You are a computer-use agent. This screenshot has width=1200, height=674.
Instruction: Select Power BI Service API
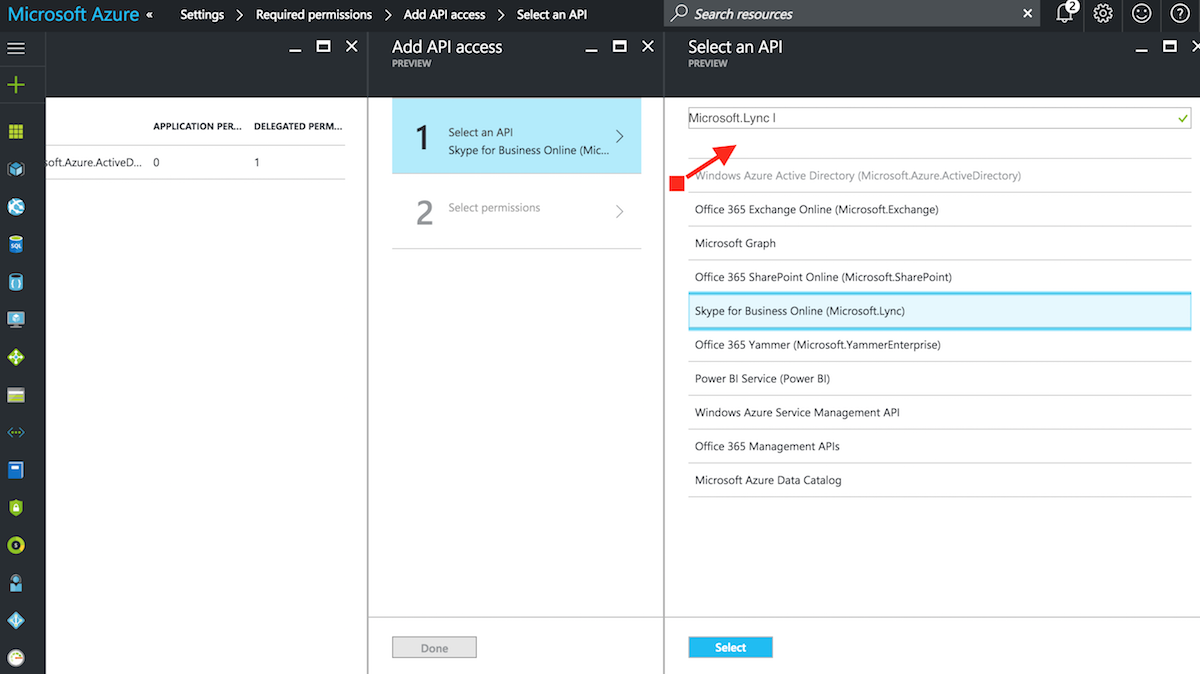pyautogui.click(x=939, y=379)
